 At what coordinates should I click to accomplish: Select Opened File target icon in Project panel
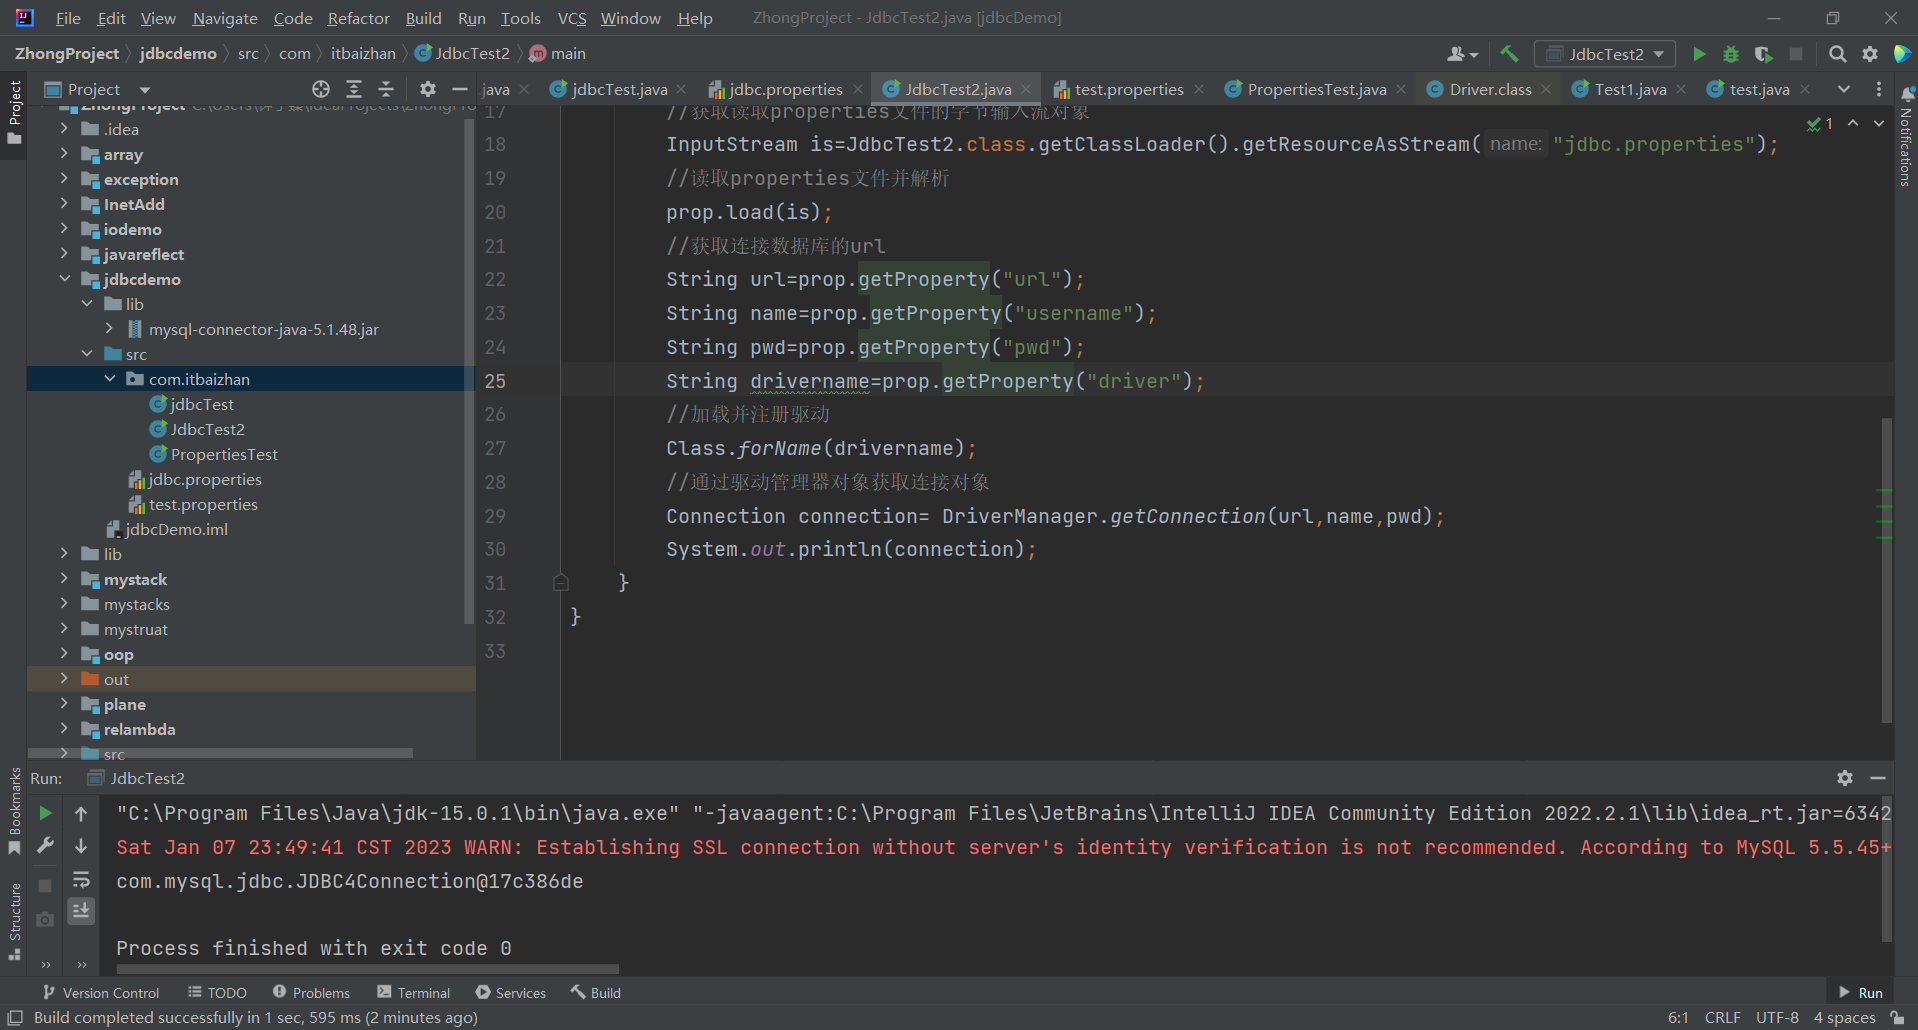point(320,89)
